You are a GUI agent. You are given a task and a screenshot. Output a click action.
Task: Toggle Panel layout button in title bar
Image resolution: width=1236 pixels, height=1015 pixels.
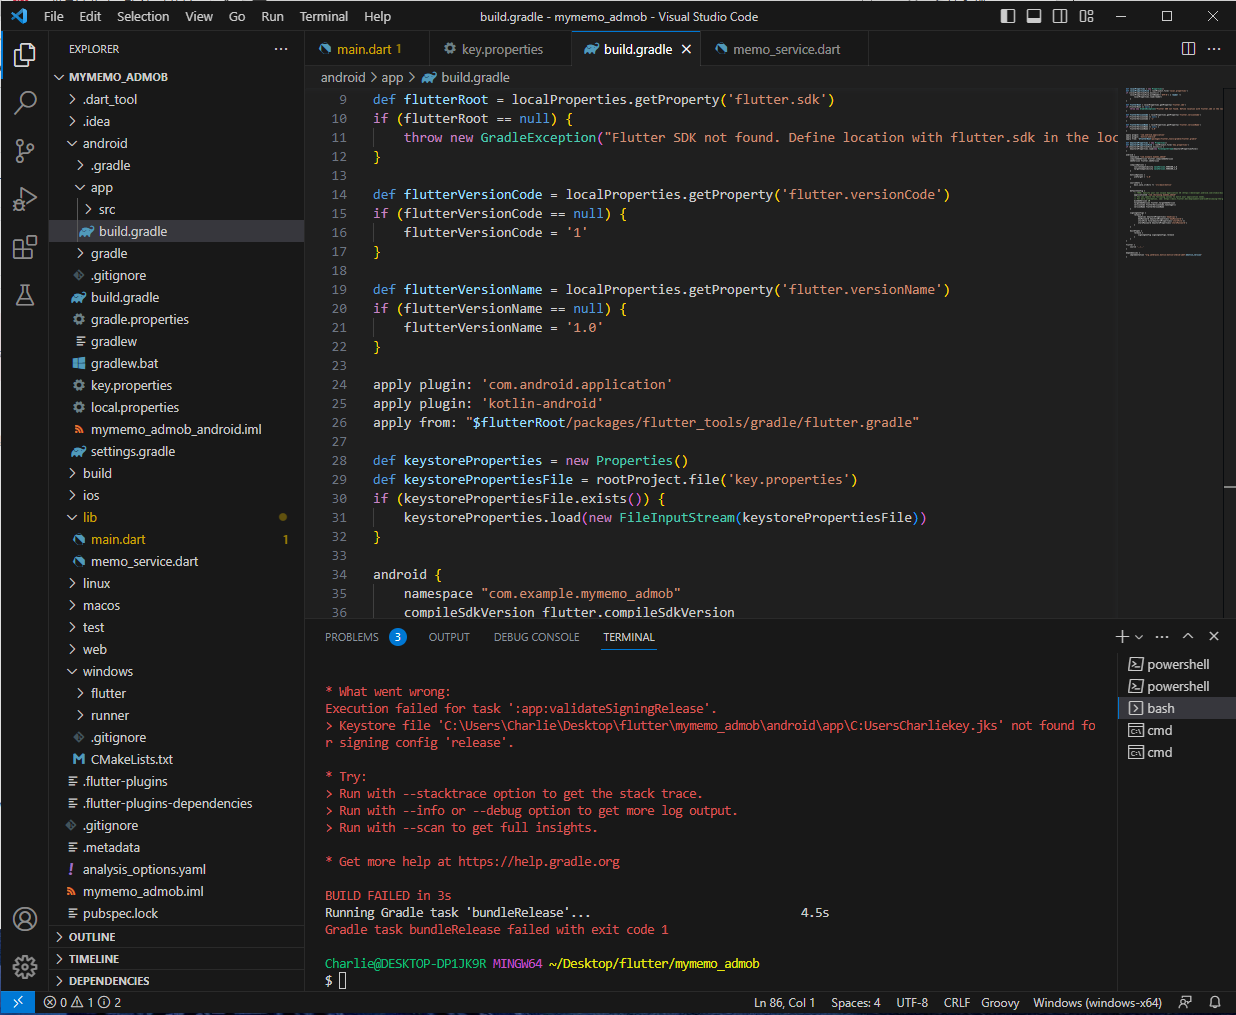[x=1034, y=16]
